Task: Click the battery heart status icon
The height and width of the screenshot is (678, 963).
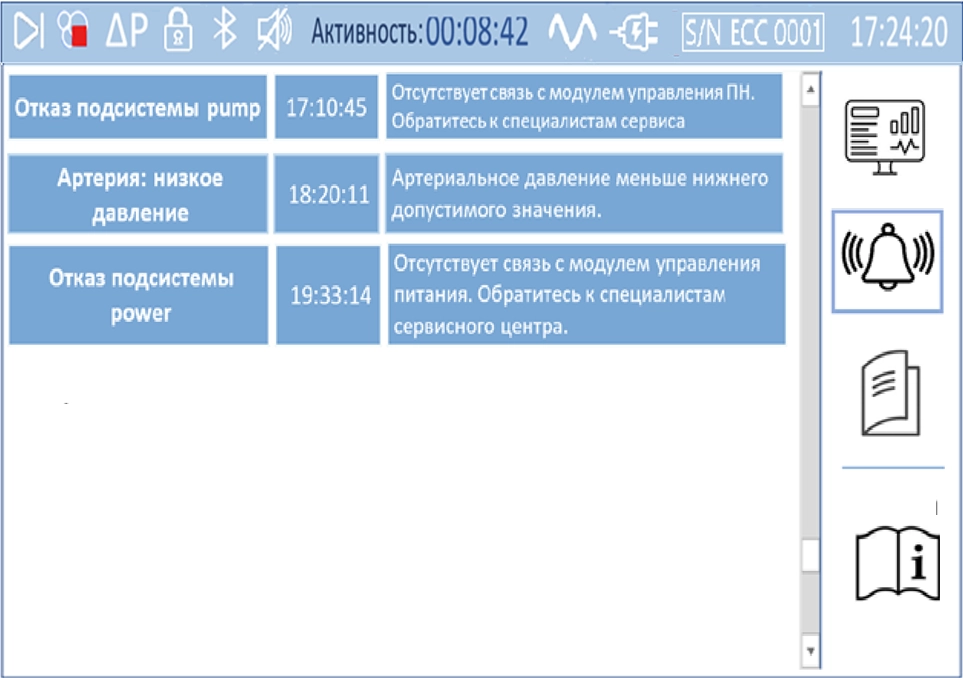Action: pyautogui.click(x=74, y=32)
